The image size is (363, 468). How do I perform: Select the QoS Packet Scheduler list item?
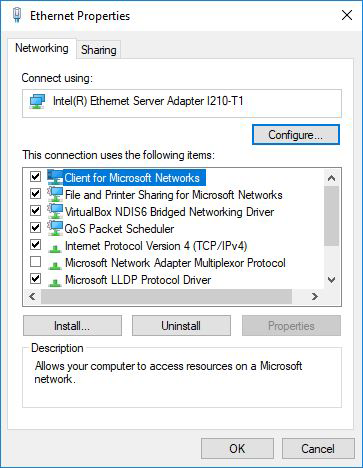119,229
